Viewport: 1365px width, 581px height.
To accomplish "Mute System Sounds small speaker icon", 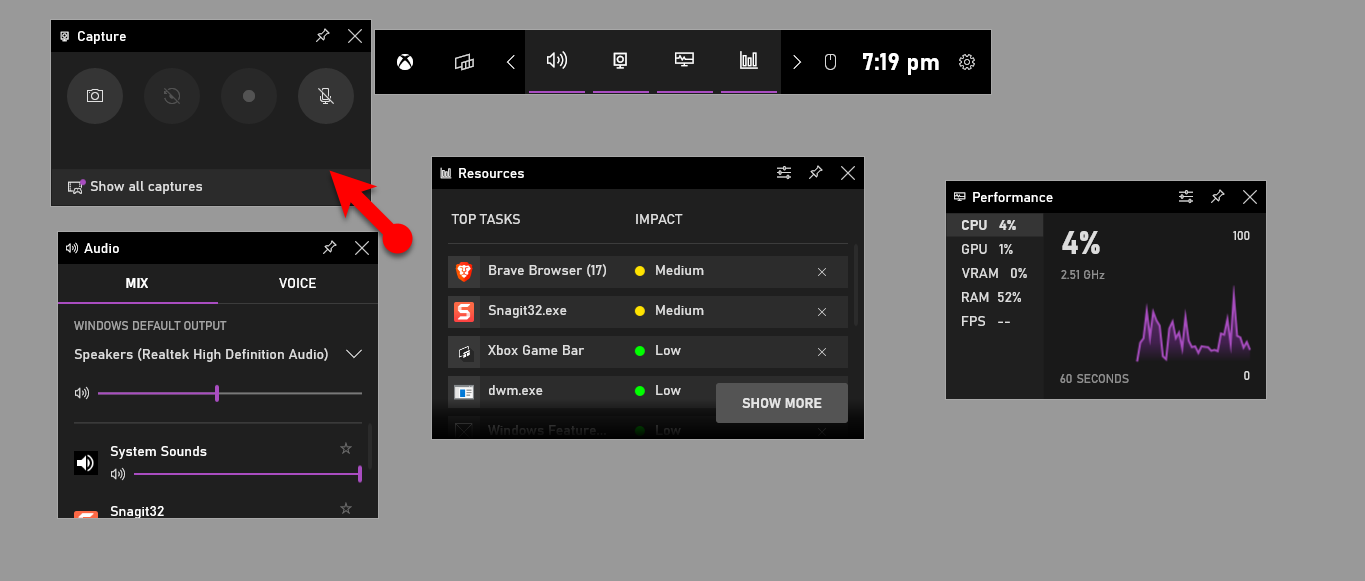I will 118,474.
